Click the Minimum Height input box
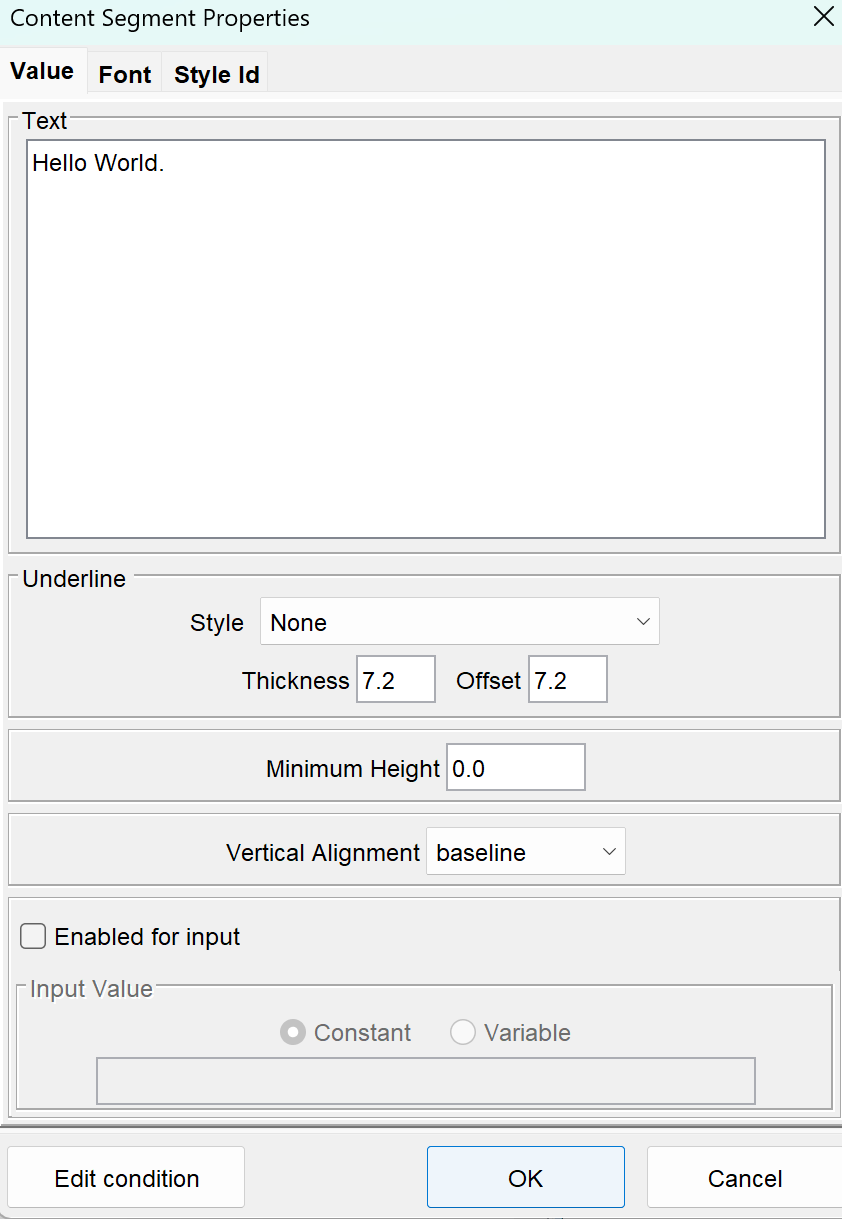842x1219 pixels. tap(515, 769)
